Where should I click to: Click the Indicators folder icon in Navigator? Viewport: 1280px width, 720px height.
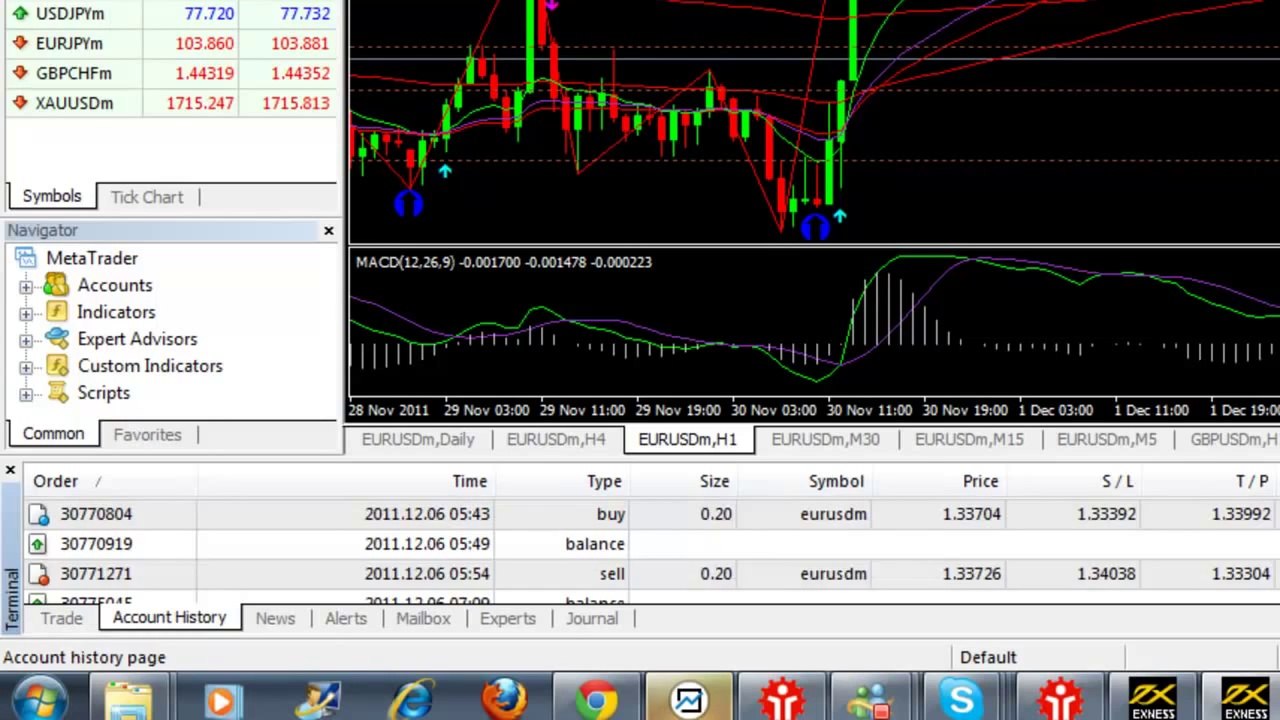tap(57, 313)
